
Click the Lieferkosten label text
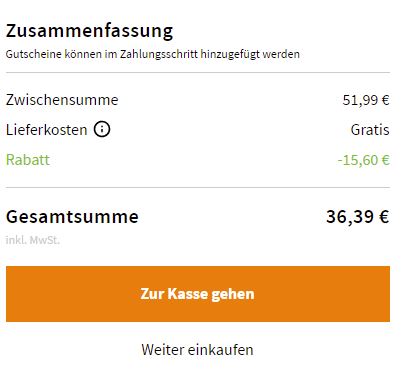(47, 130)
